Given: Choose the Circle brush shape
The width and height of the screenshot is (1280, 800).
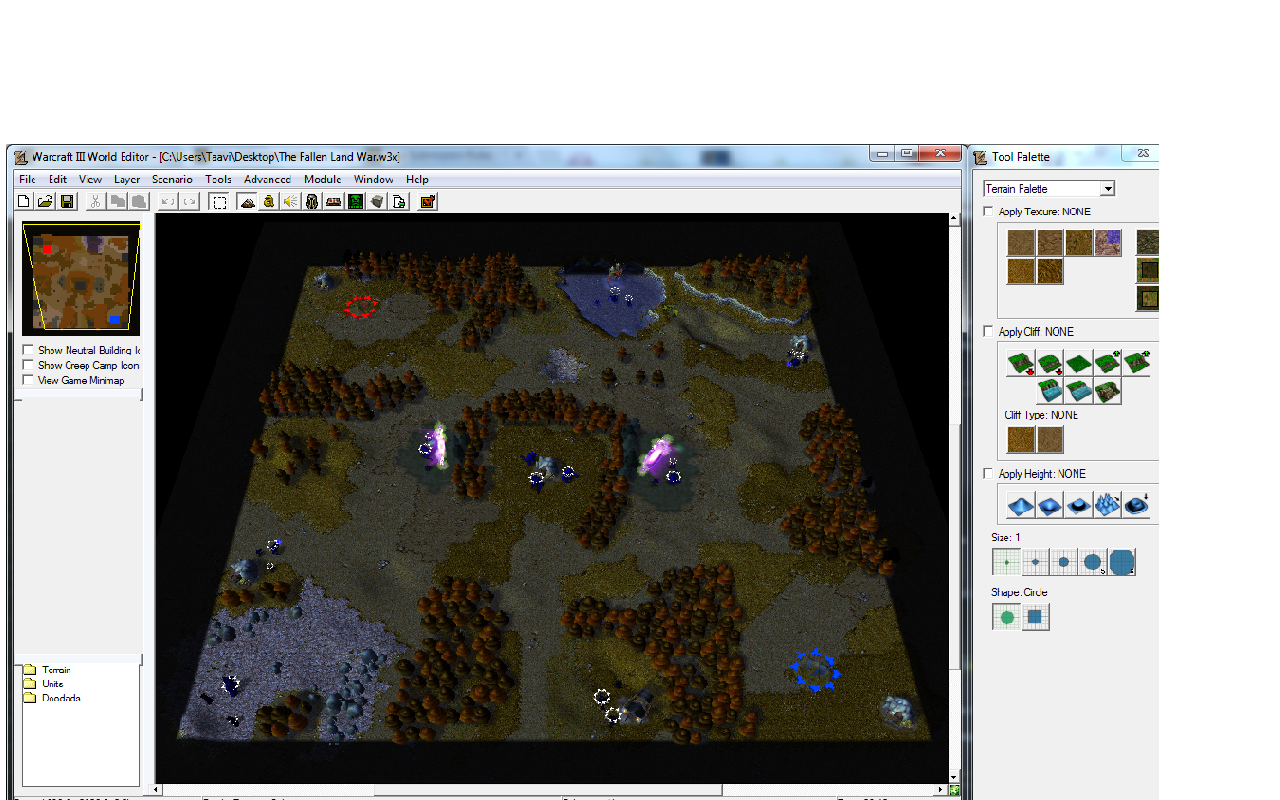Looking at the screenshot, I should coord(1007,617).
